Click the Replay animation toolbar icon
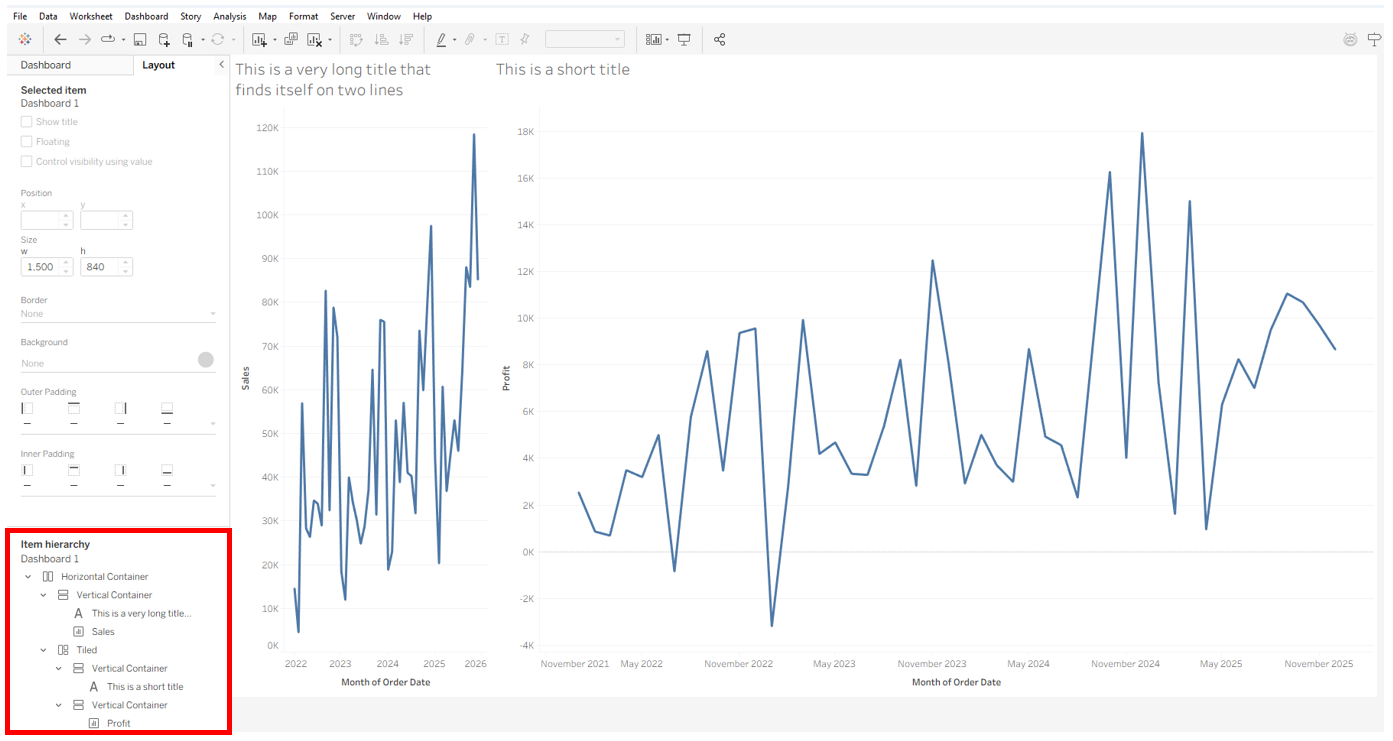 click(108, 39)
